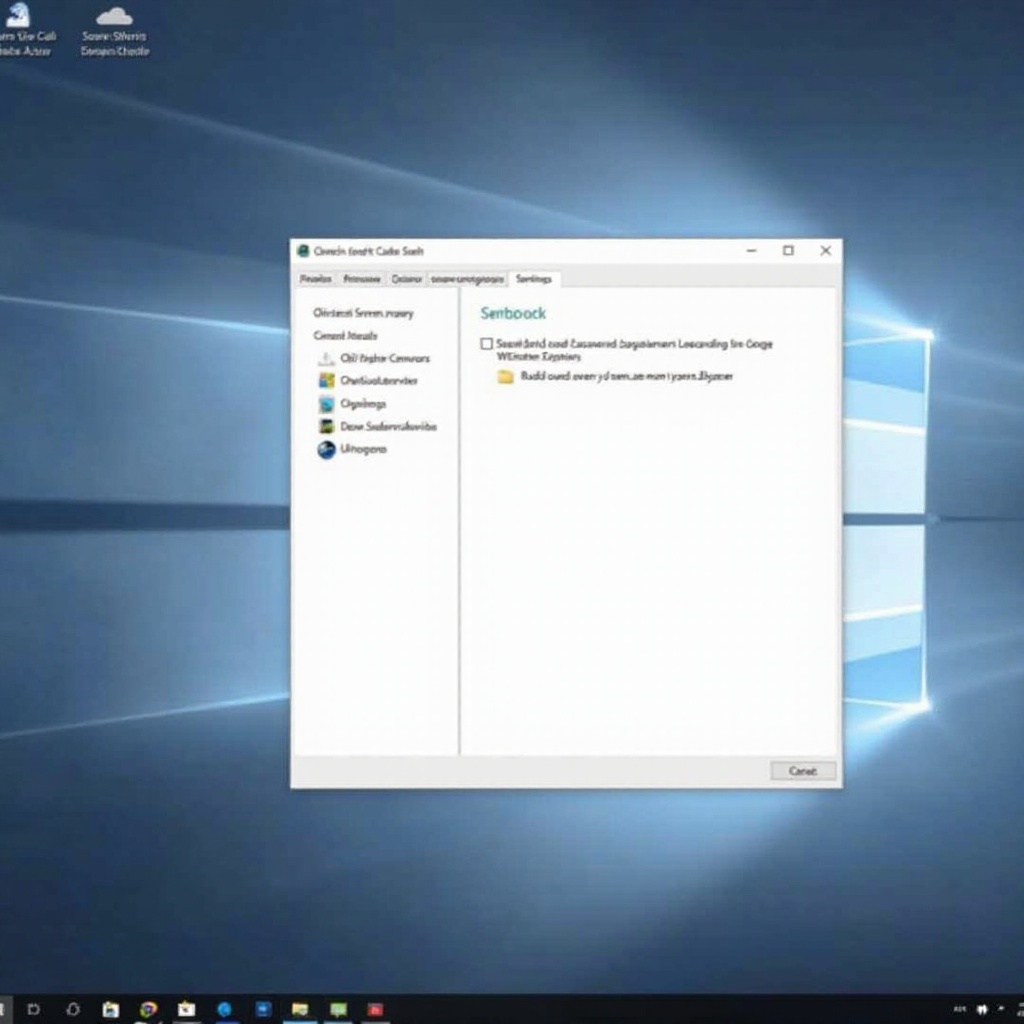Open Edge from the taskbar
Screen dimensions: 1024x1024
click(223, 1010)
